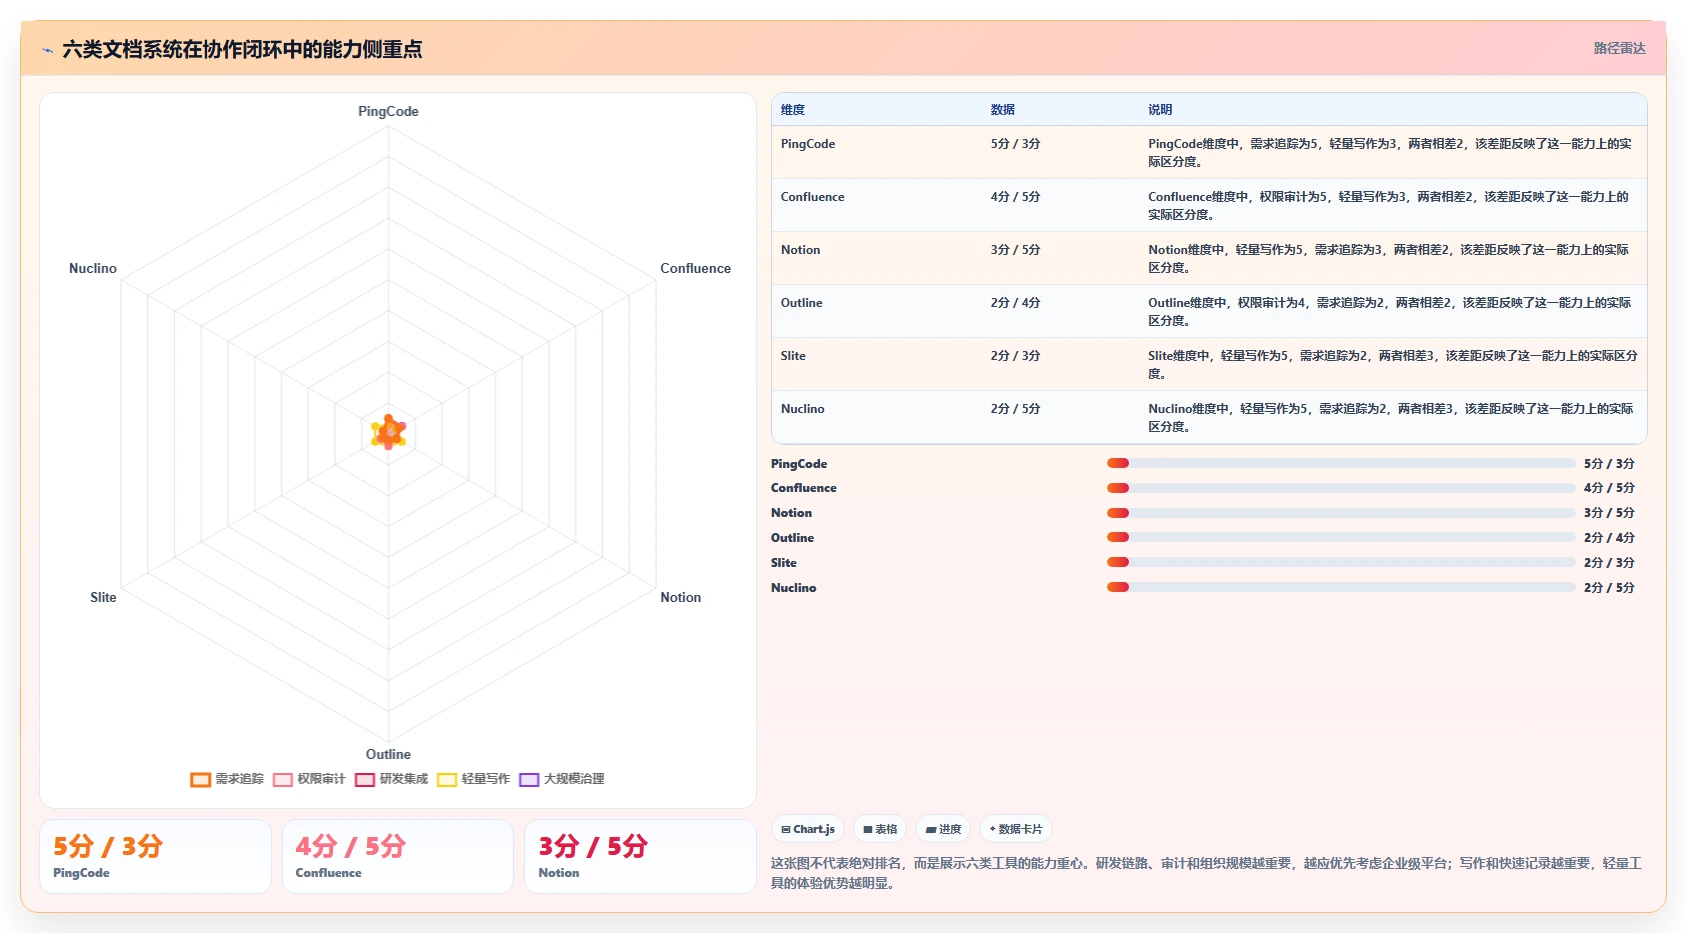Click the 路径雷达 label in the header
The image size is (1687, 933).
(1619, 48)
